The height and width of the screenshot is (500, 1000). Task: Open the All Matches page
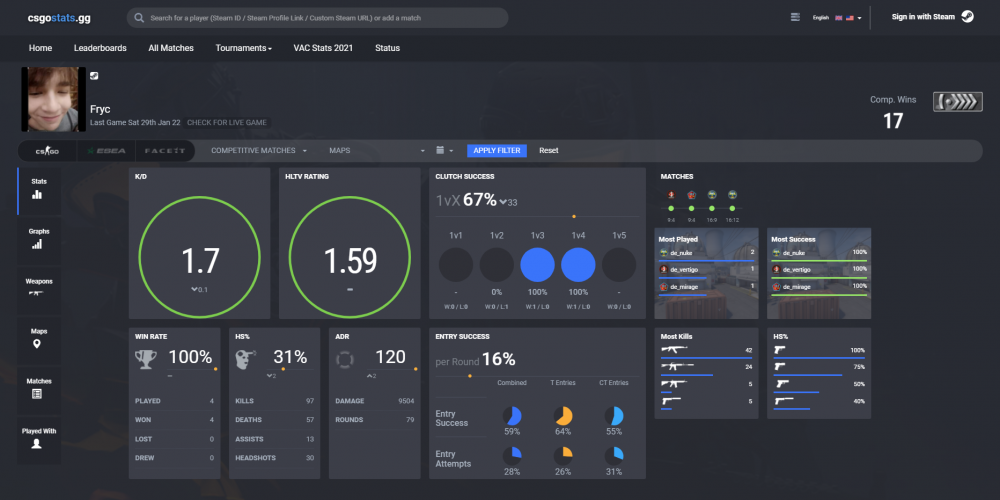tap(171, 48)
